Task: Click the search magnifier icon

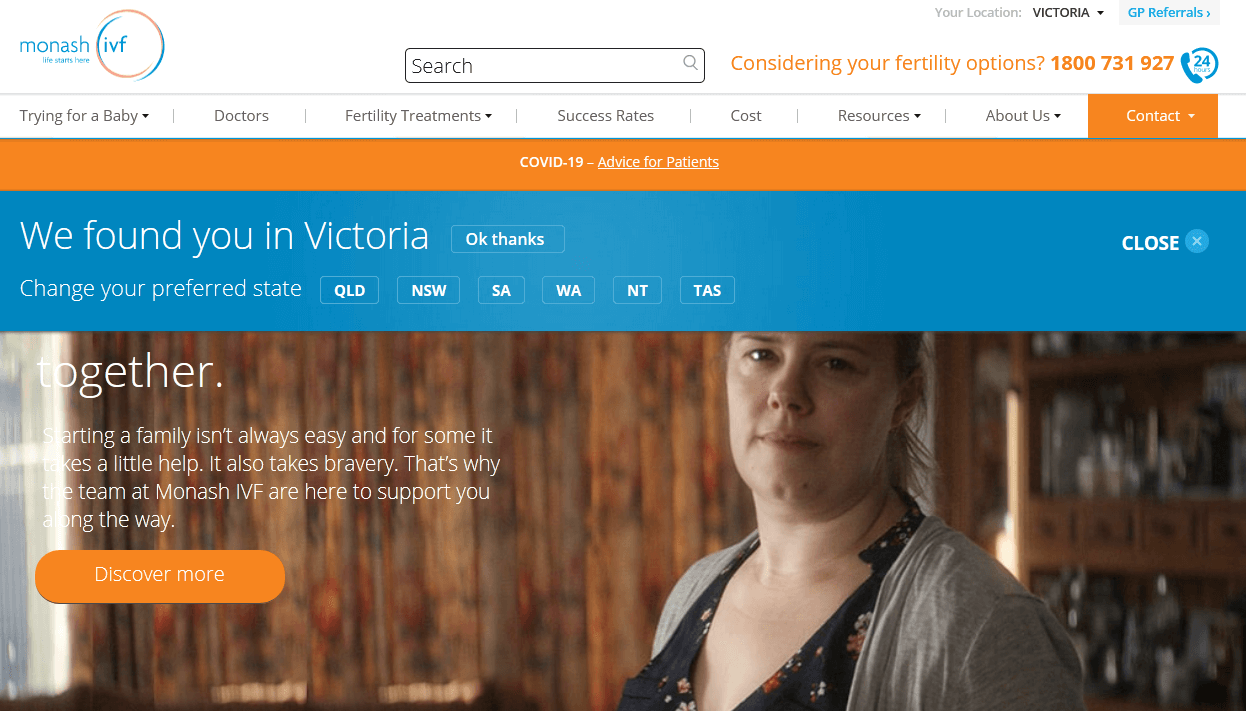Action: coord(690,63)
